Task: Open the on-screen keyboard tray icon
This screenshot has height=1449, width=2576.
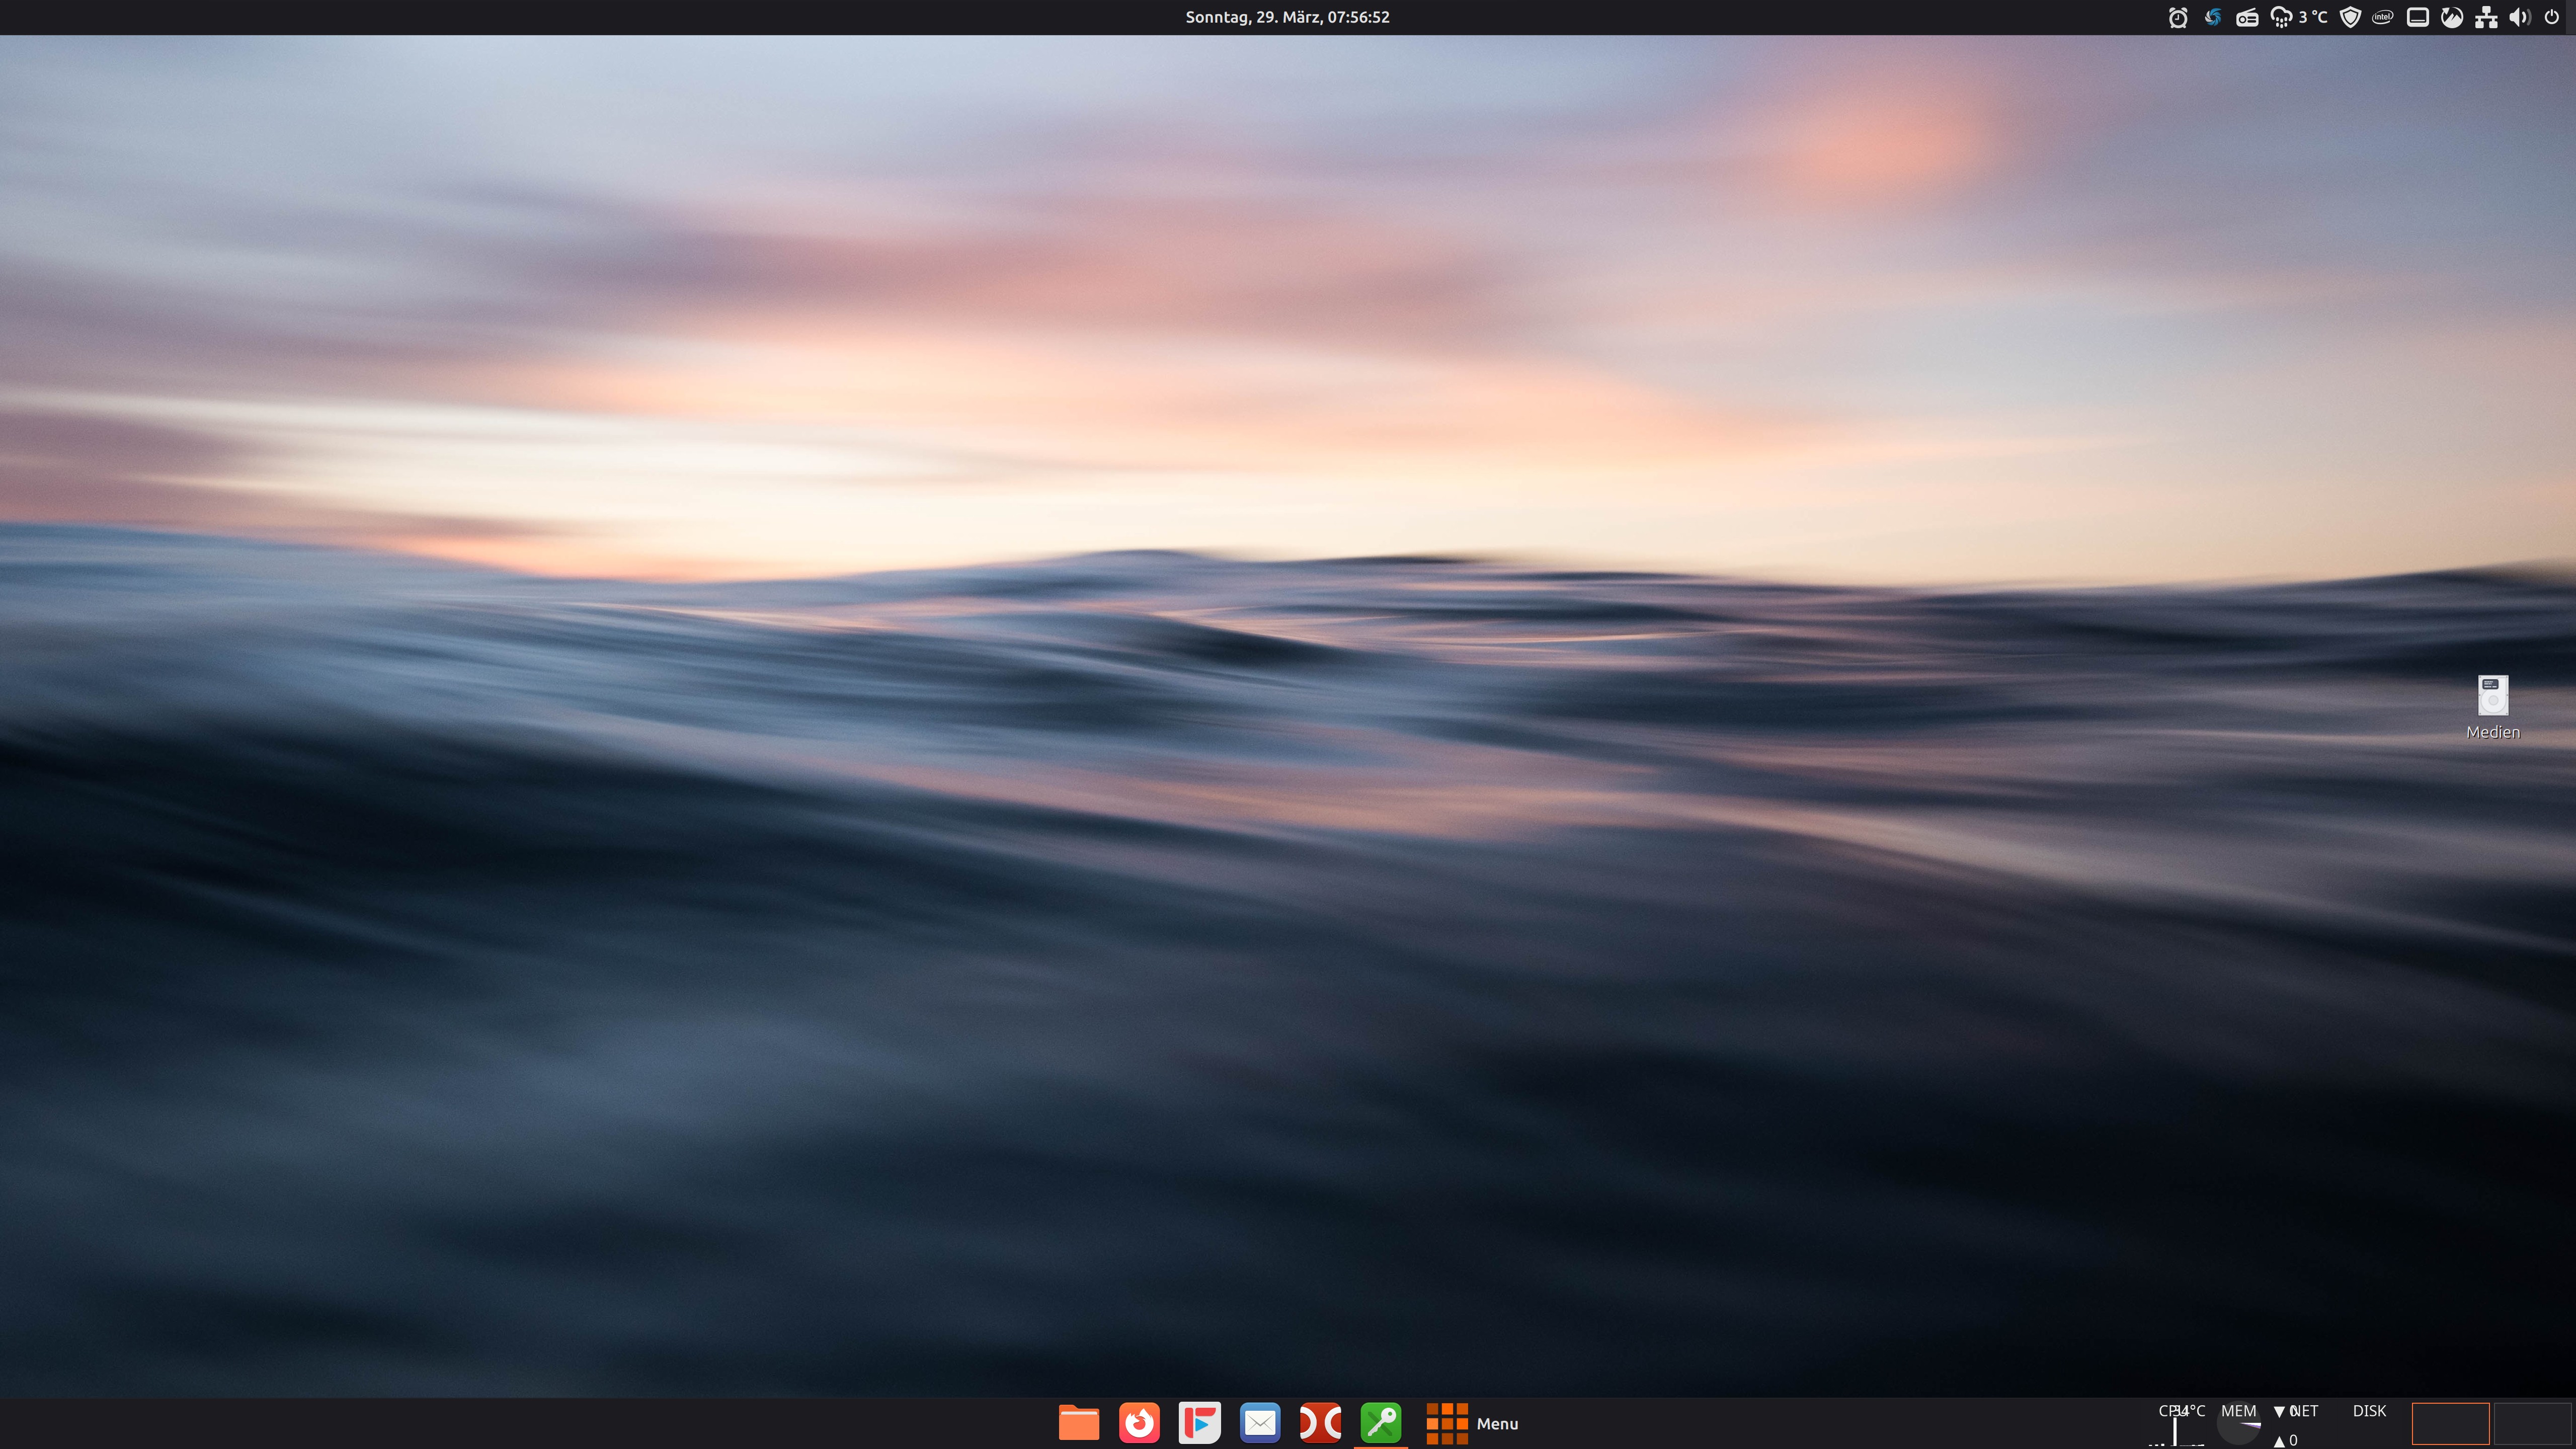Action: pos(2418,17)
